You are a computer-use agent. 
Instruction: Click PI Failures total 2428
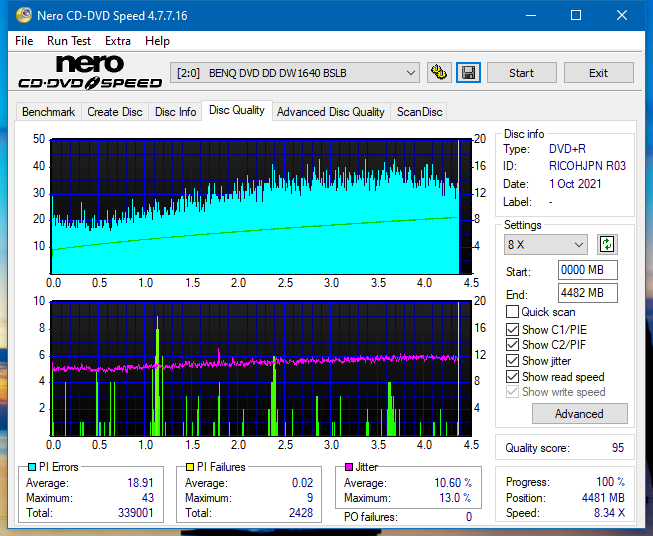[301, 513]
